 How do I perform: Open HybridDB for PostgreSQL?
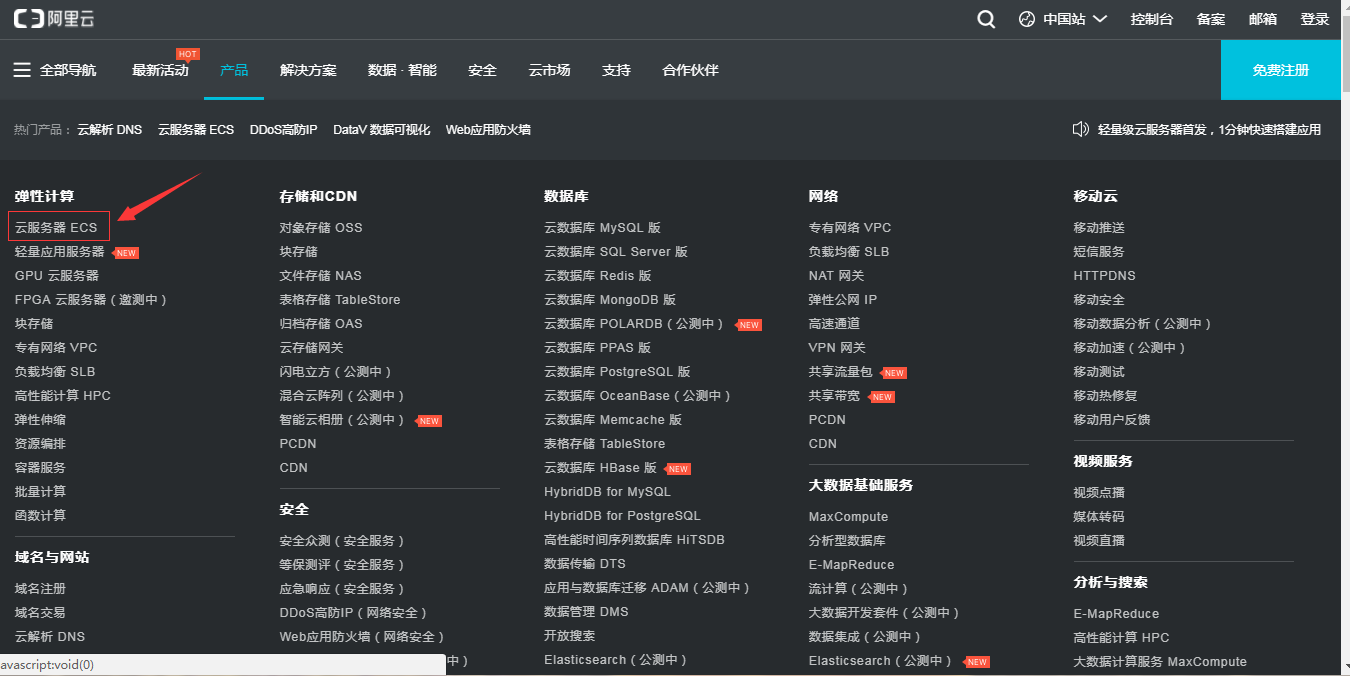(622, 516)
